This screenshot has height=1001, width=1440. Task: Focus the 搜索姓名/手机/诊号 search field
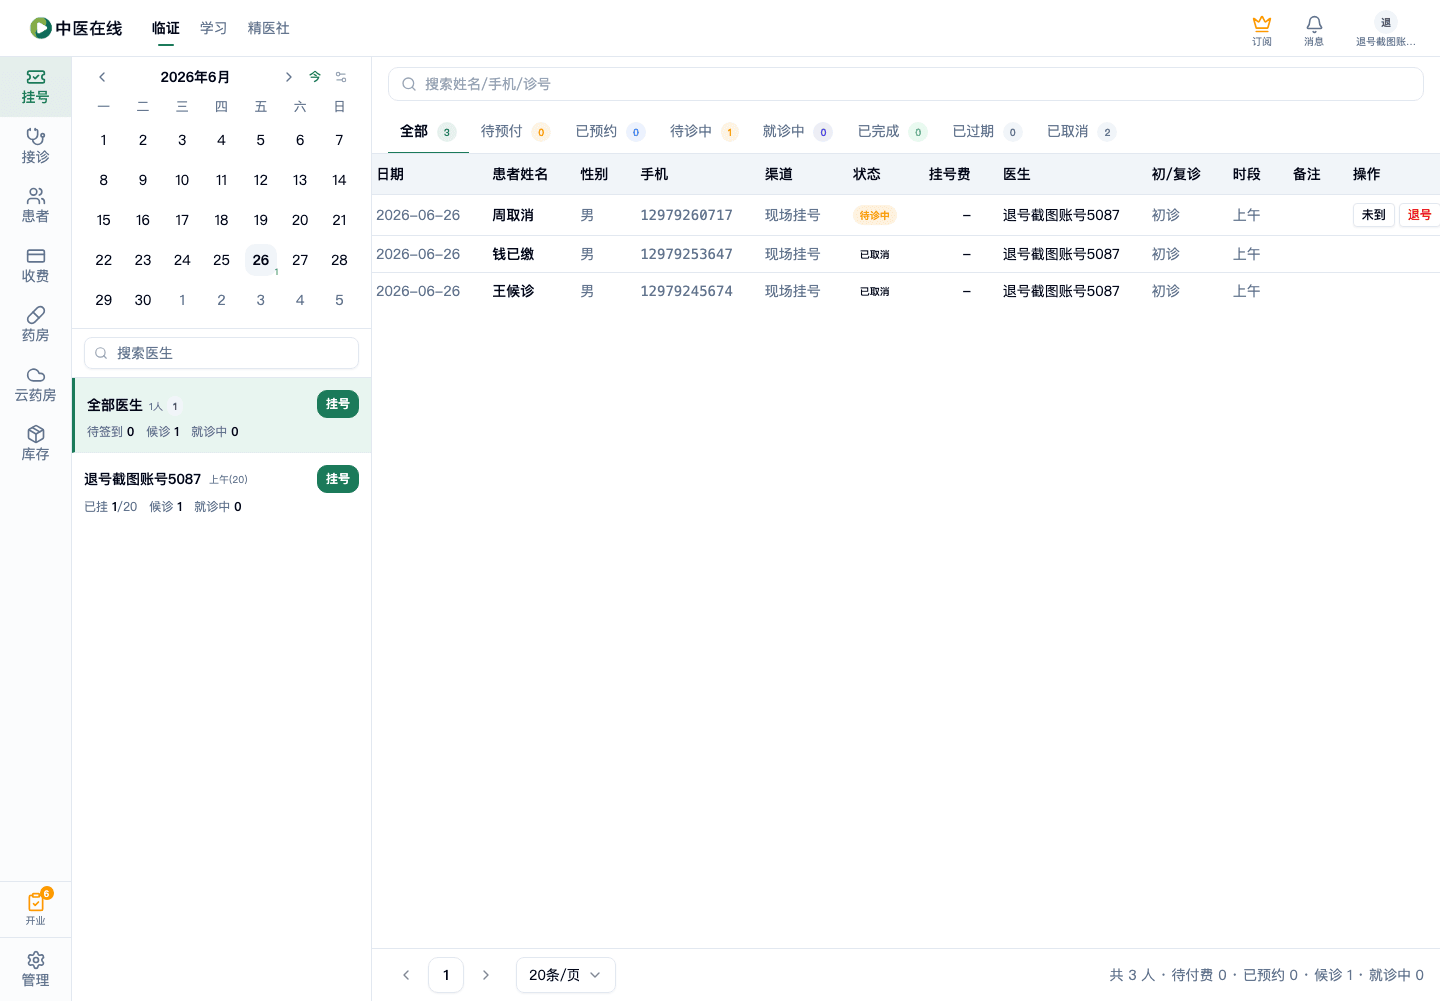(906, 84)
